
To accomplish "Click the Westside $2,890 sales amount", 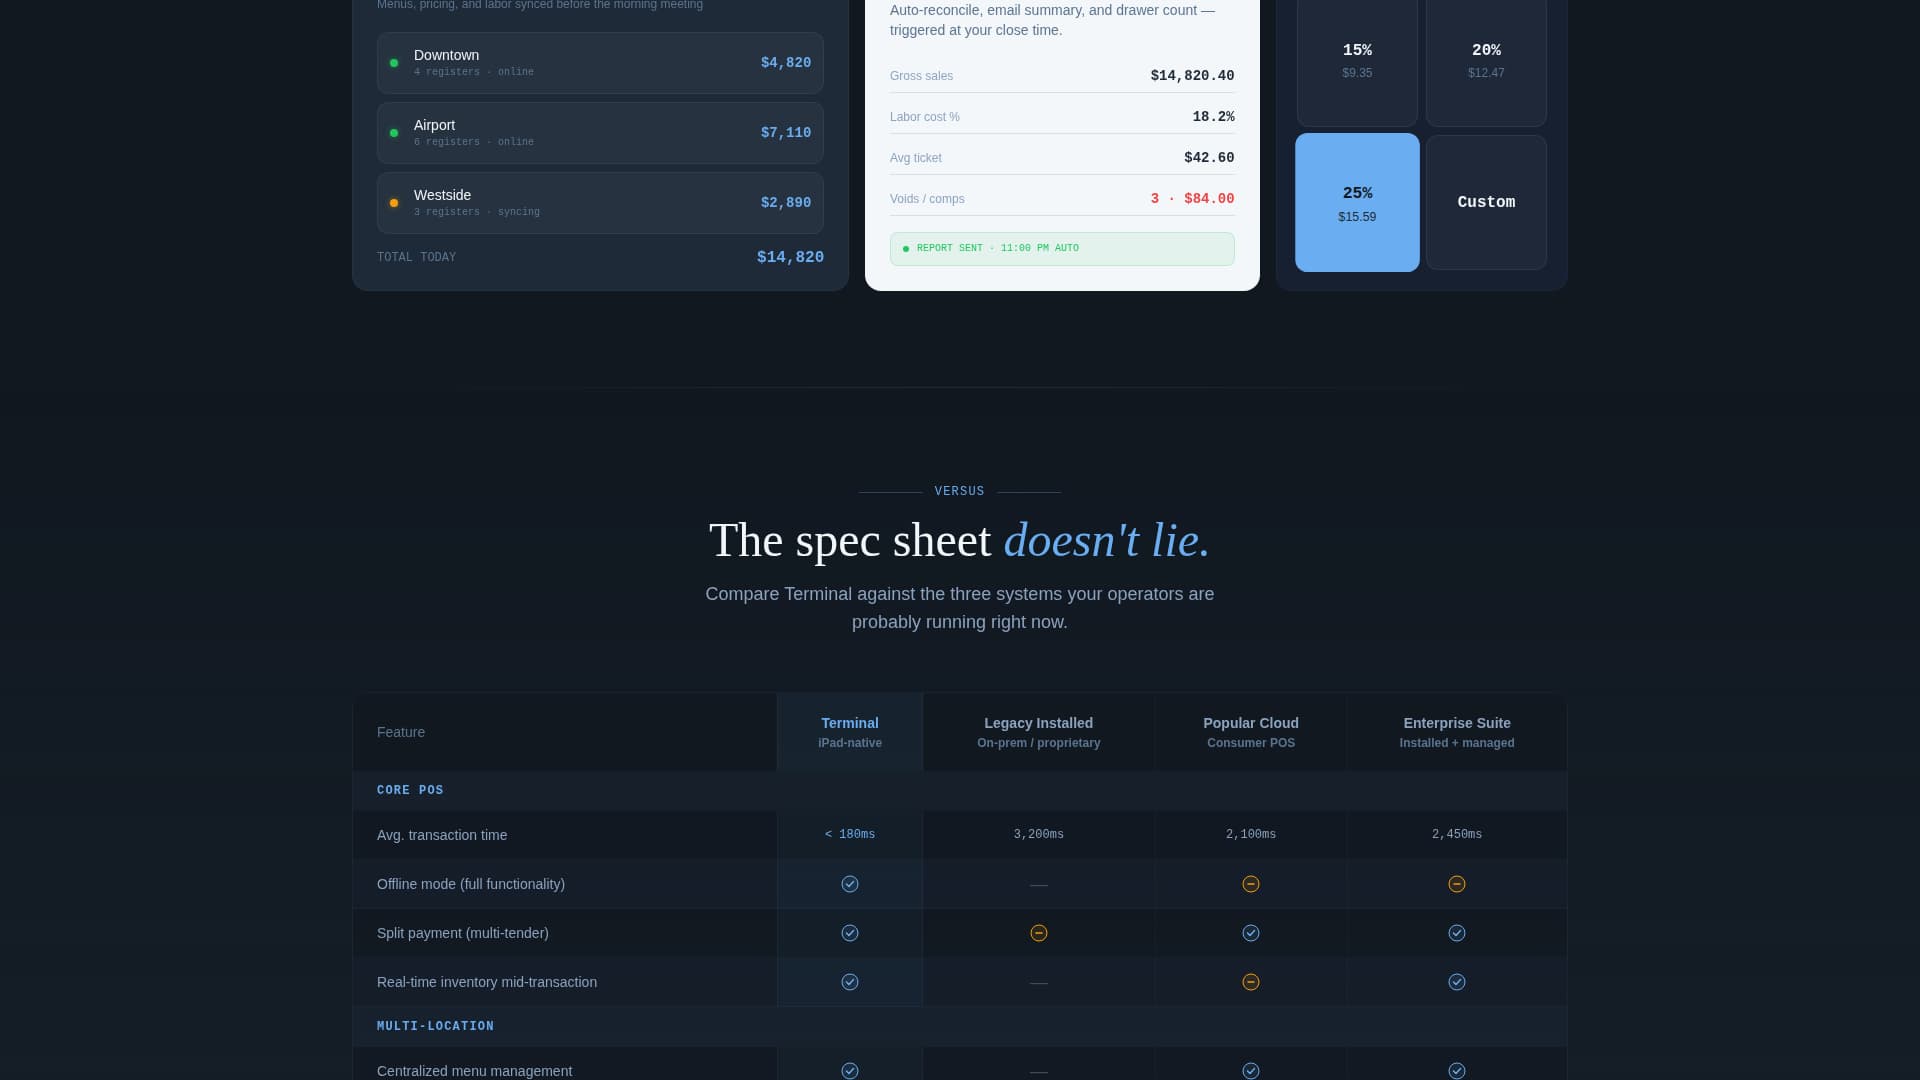I will [x=786, y=203].
